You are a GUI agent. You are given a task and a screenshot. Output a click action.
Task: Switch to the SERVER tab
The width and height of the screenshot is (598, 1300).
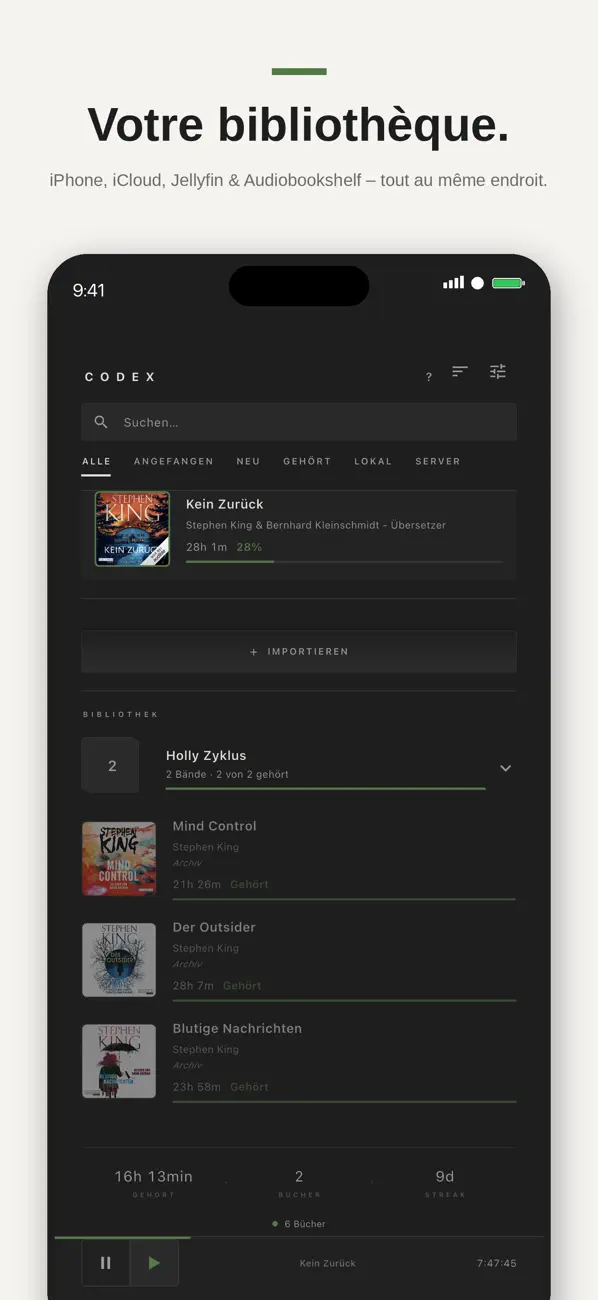pyautogui.click(x=438, y=461)
